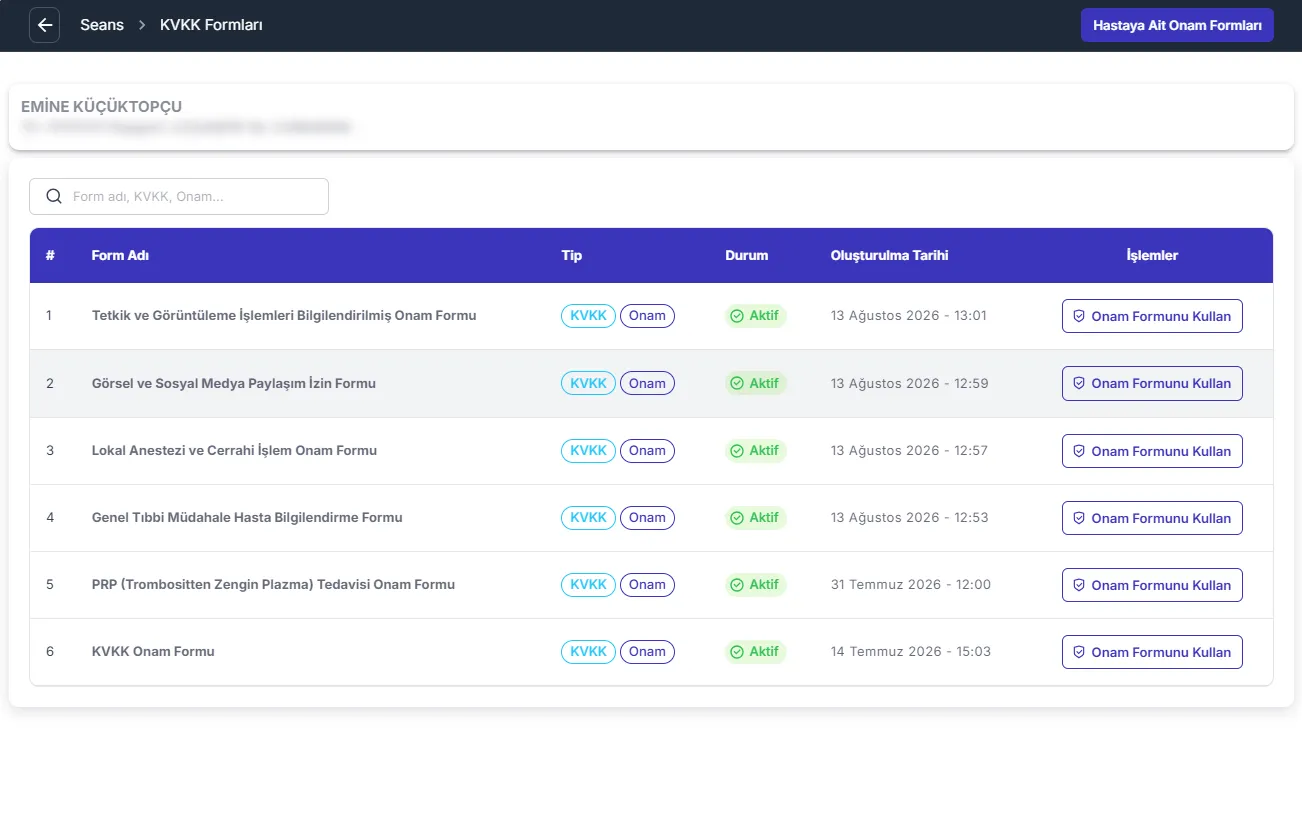Click the KVKK tag in the Lokal Anestezi row
The image size is (1302, 813).
(x=588, y=451)
